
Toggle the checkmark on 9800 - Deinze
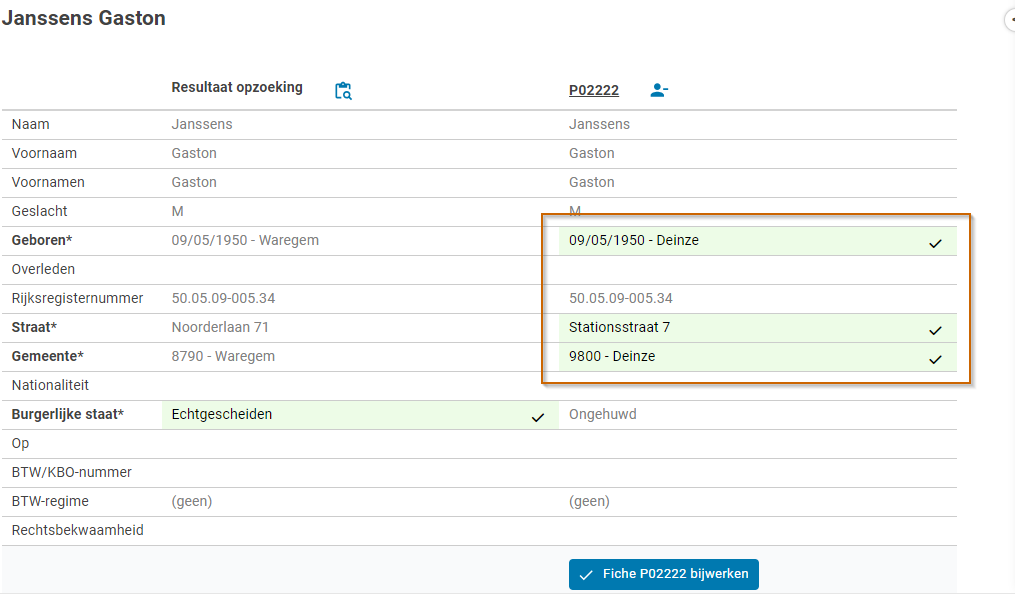tap(935, 359)
